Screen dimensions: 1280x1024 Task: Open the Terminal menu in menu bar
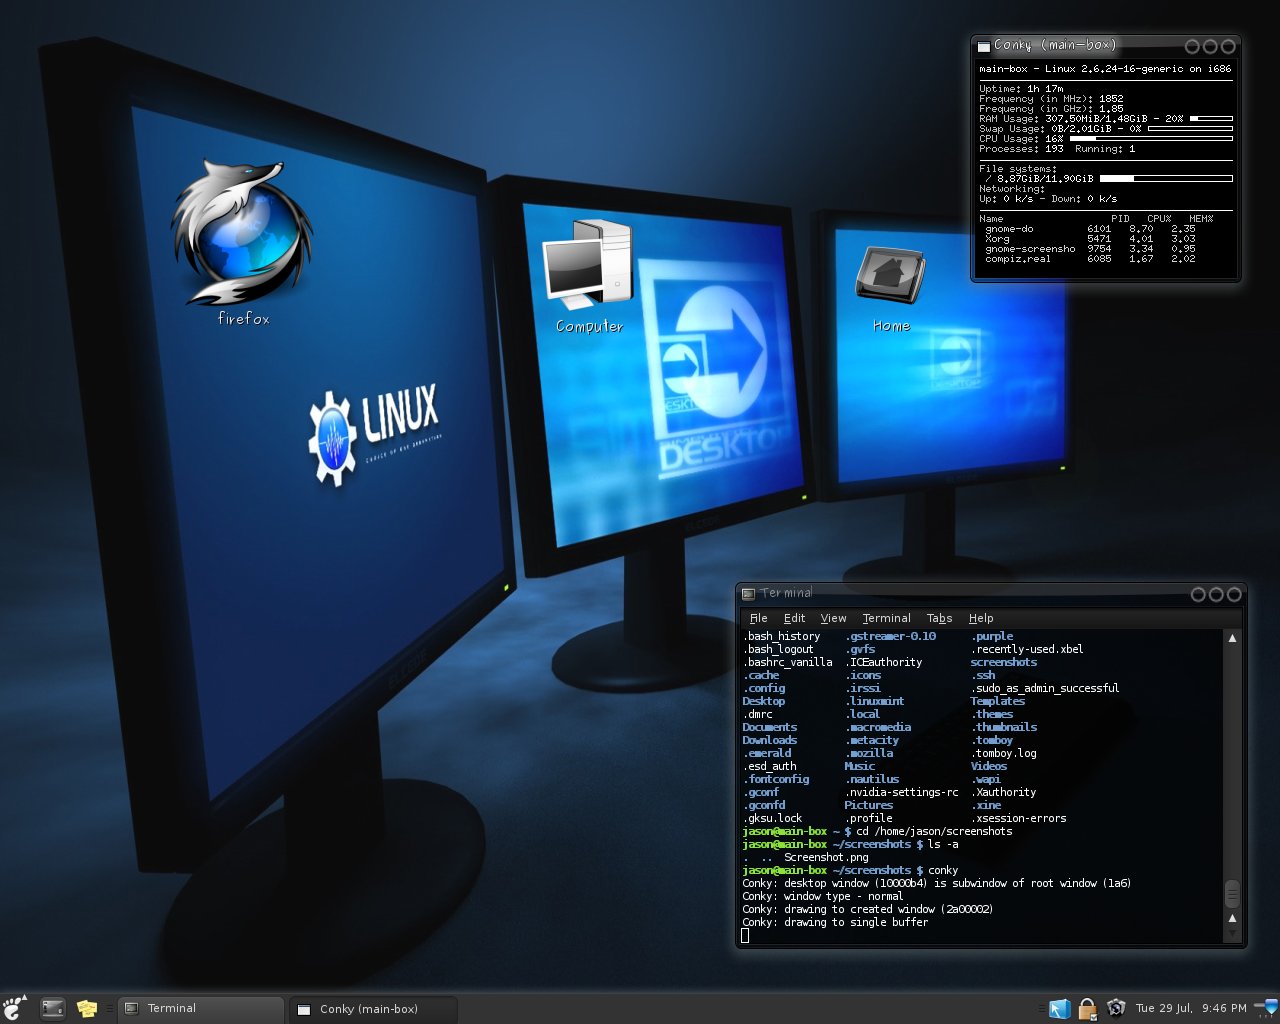[886, 618]
